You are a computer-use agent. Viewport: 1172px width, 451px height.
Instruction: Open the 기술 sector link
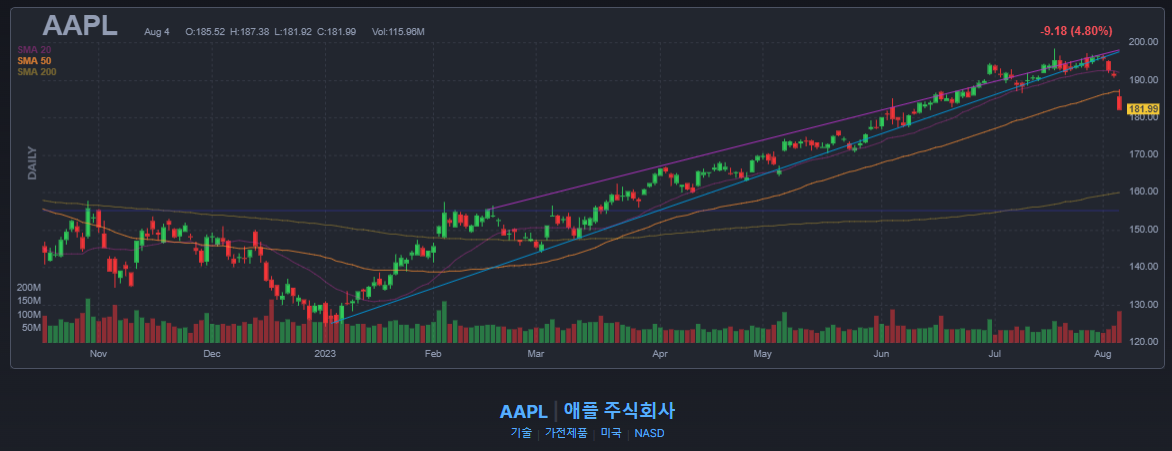click(x=521, y=433)
